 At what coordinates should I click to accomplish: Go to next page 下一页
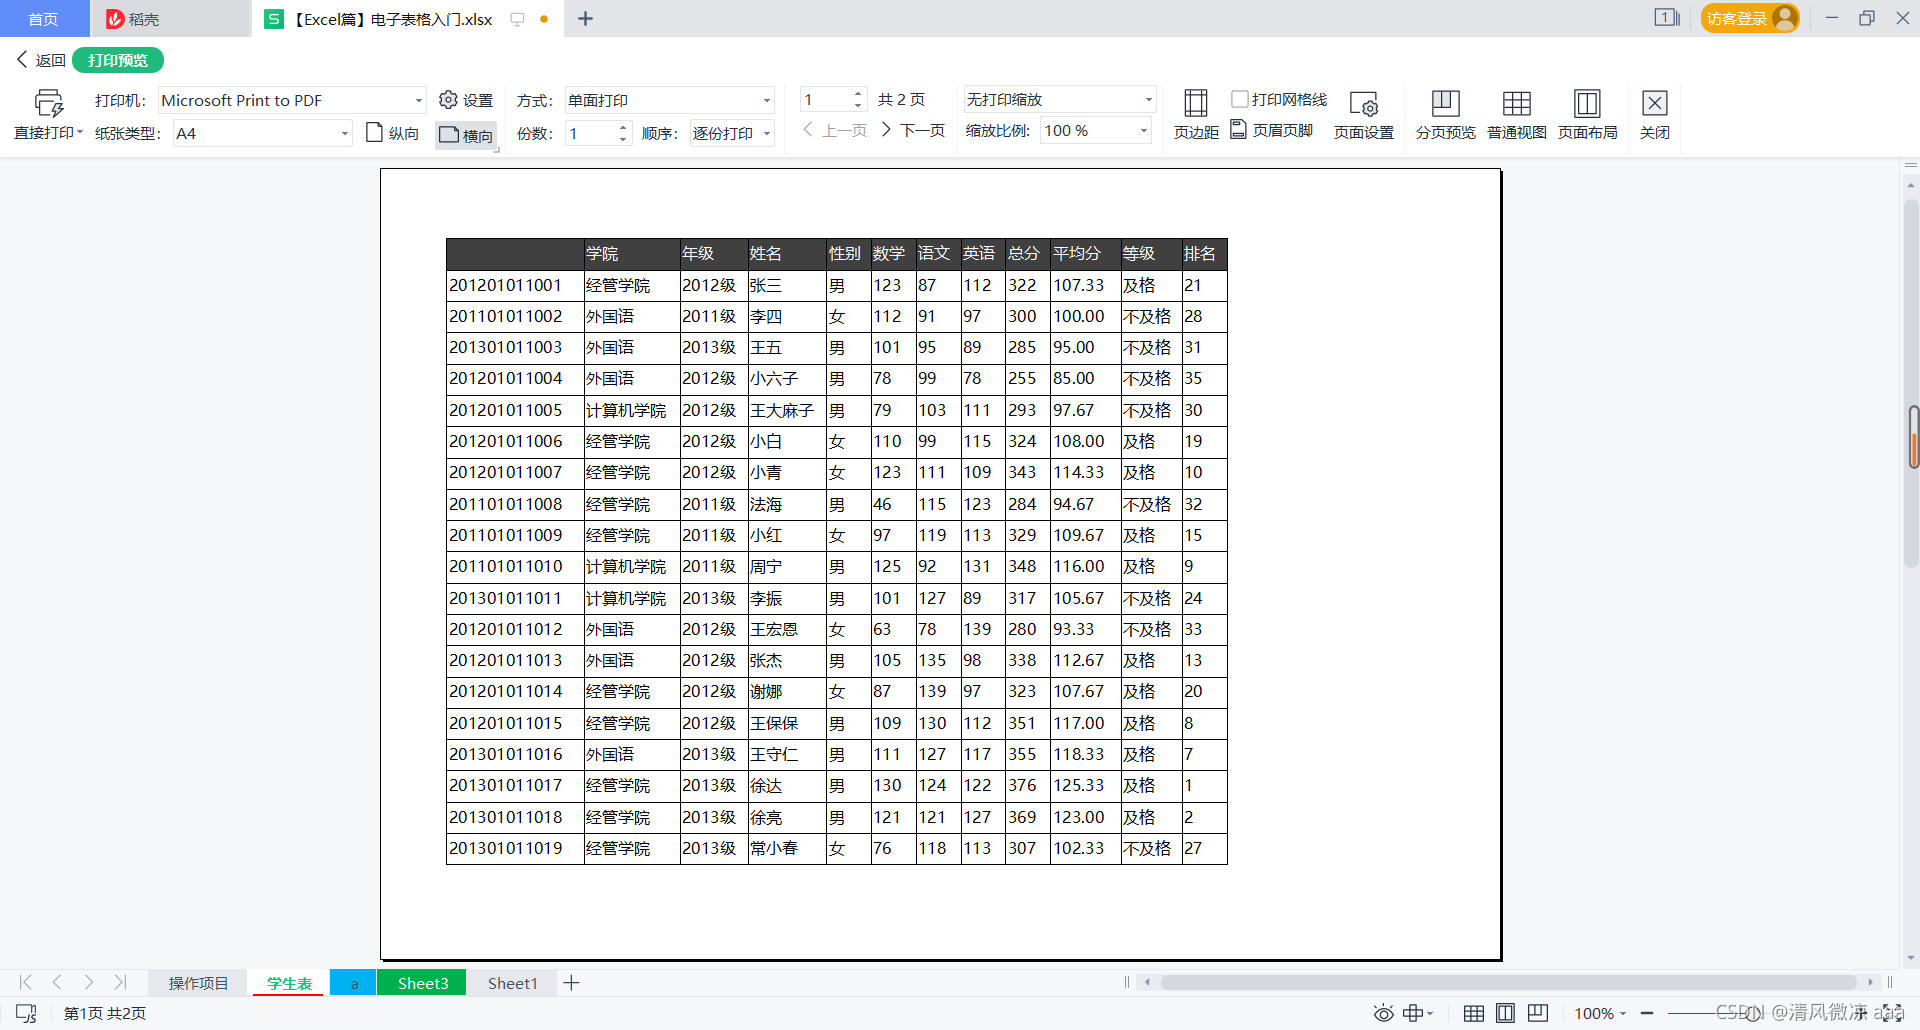click(x=914, y=130)
